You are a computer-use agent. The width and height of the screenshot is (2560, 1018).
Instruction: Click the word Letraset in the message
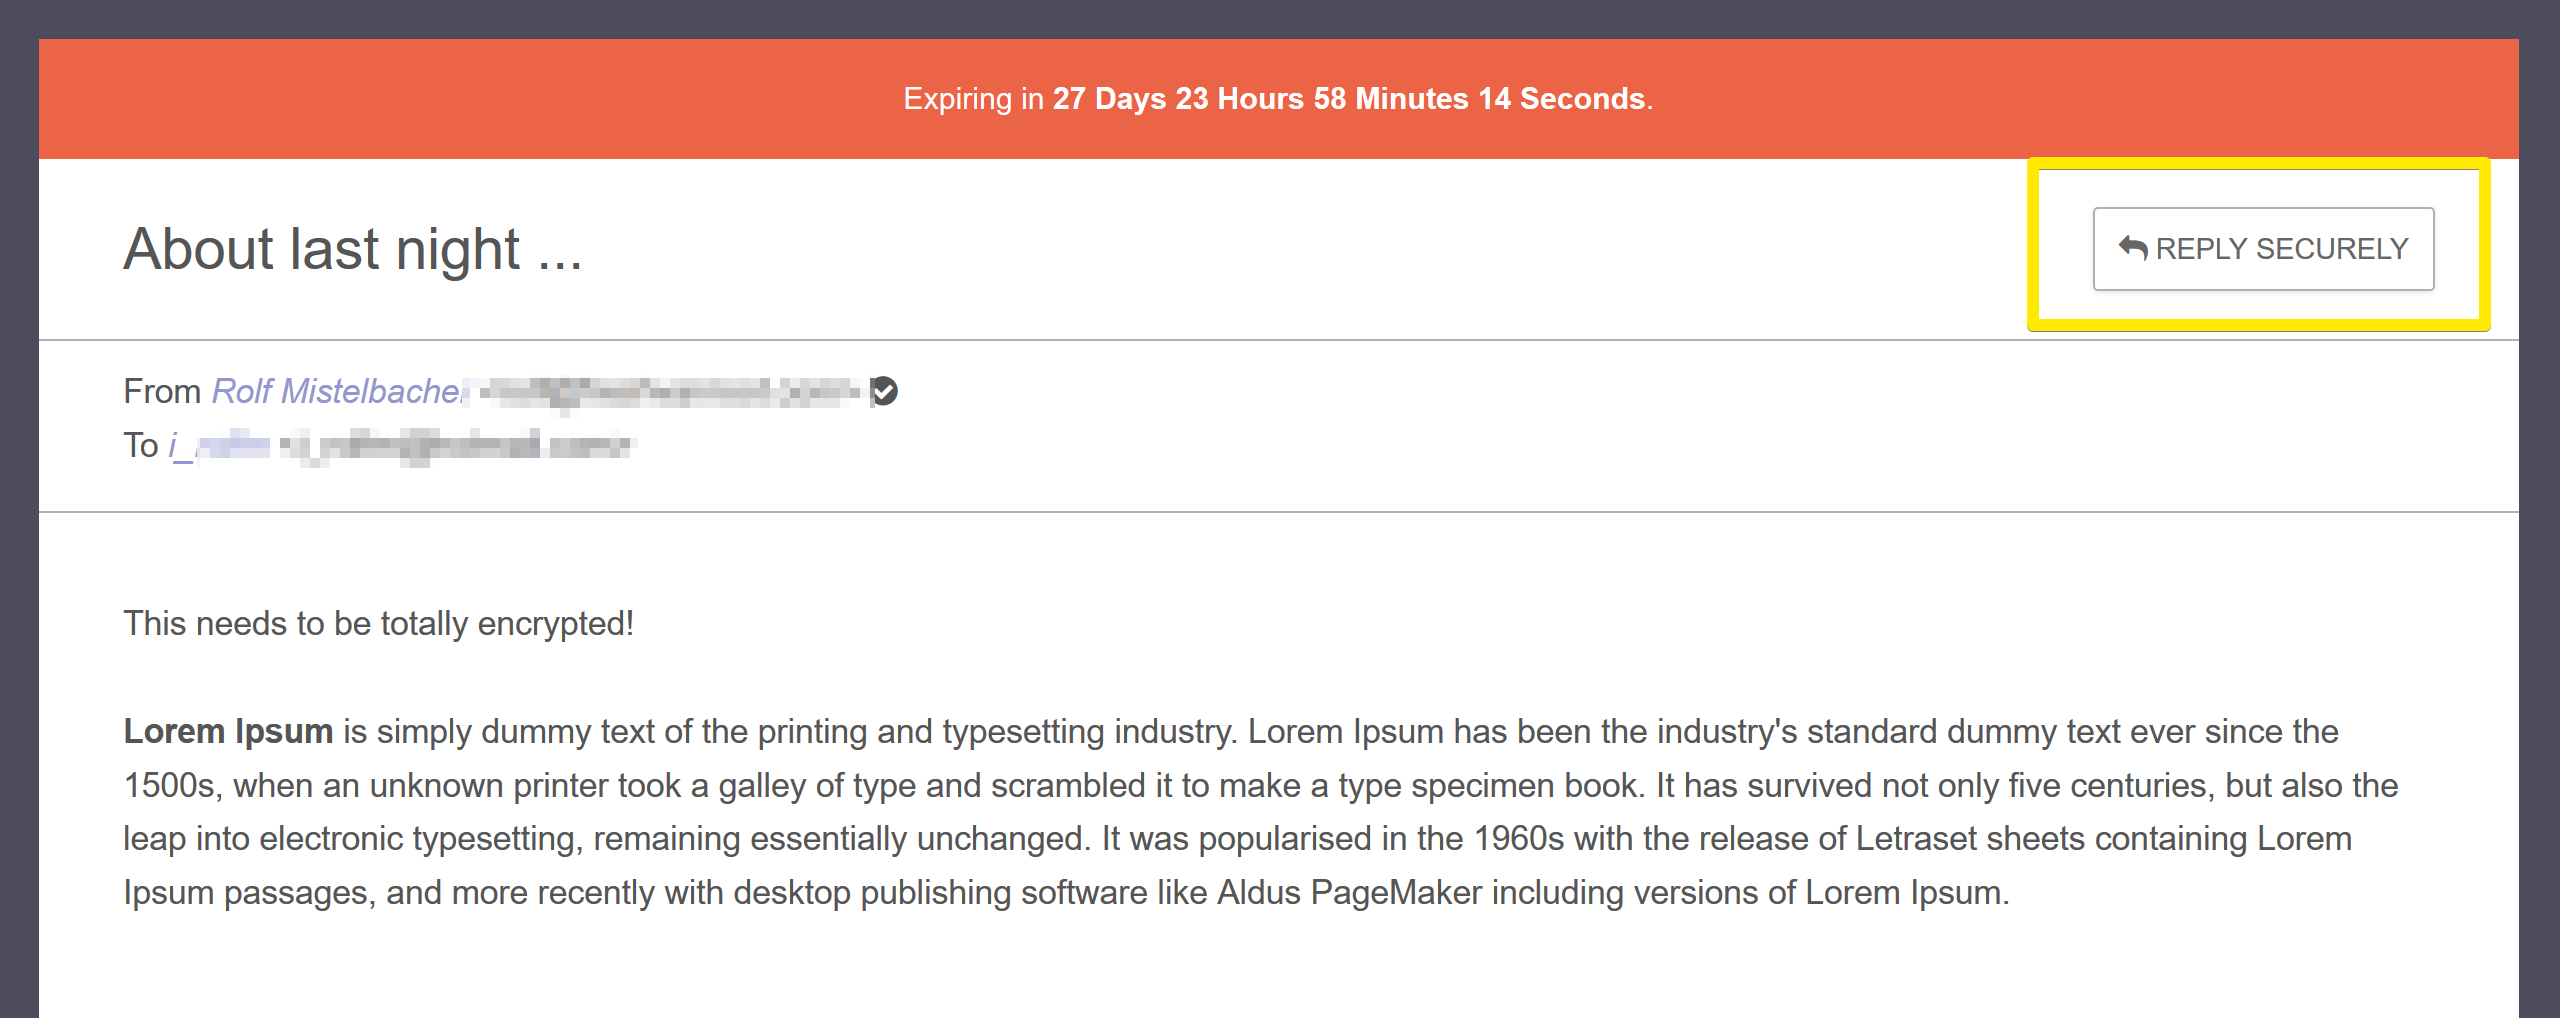pos(1916,838)
